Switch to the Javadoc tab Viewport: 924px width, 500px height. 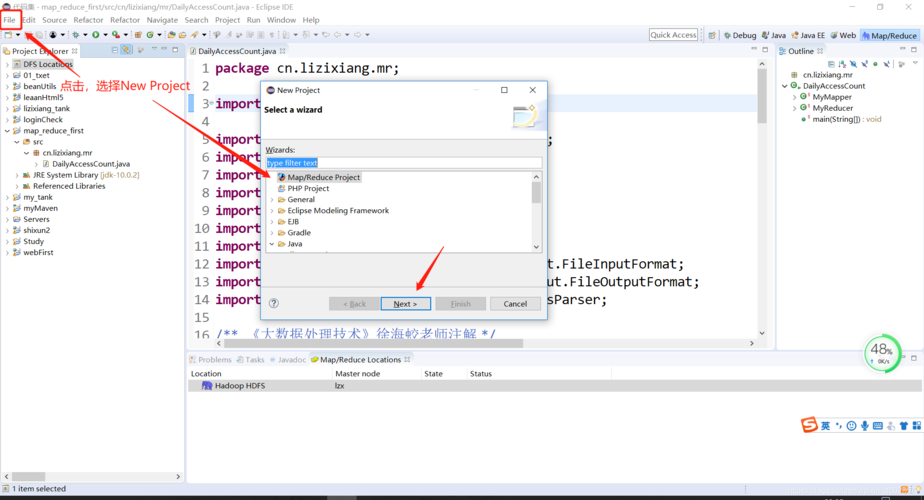click(x=288, y=360)
